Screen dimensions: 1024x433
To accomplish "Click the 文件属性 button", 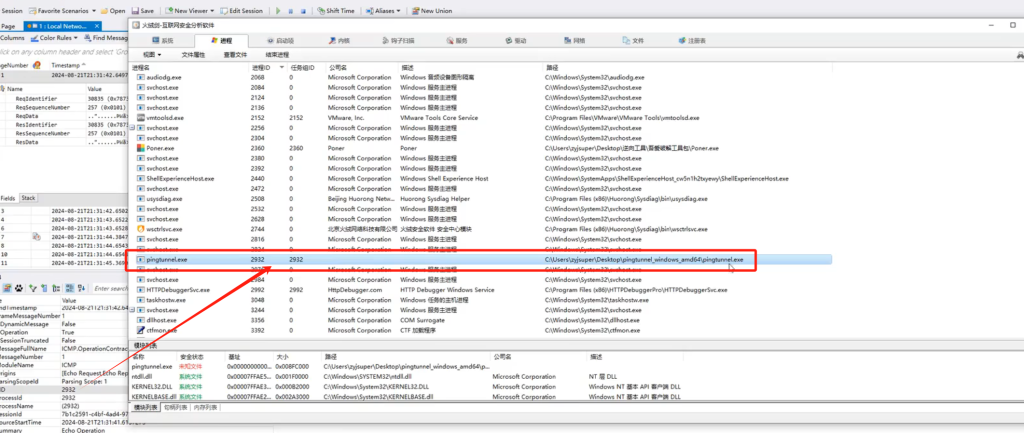I will [x=193, y=55].
